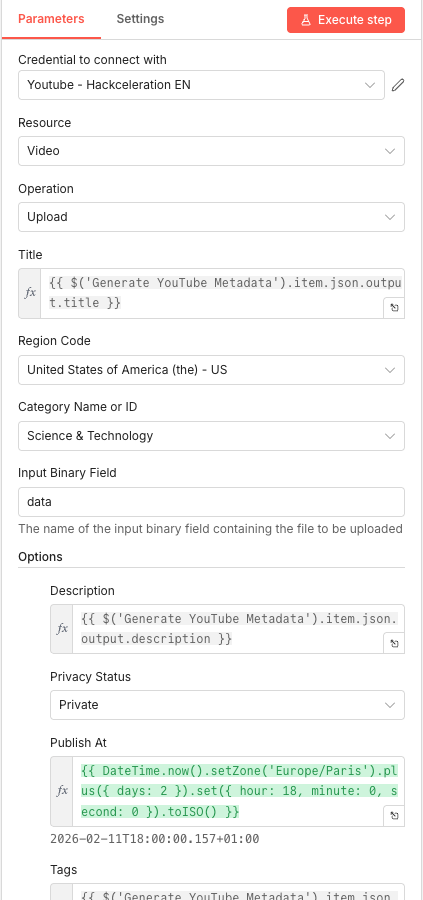The height and width of the screenshot is (900, 423).
Task: Expand the Operation dropdown showing Upload
Action: (x=211, y=217)
